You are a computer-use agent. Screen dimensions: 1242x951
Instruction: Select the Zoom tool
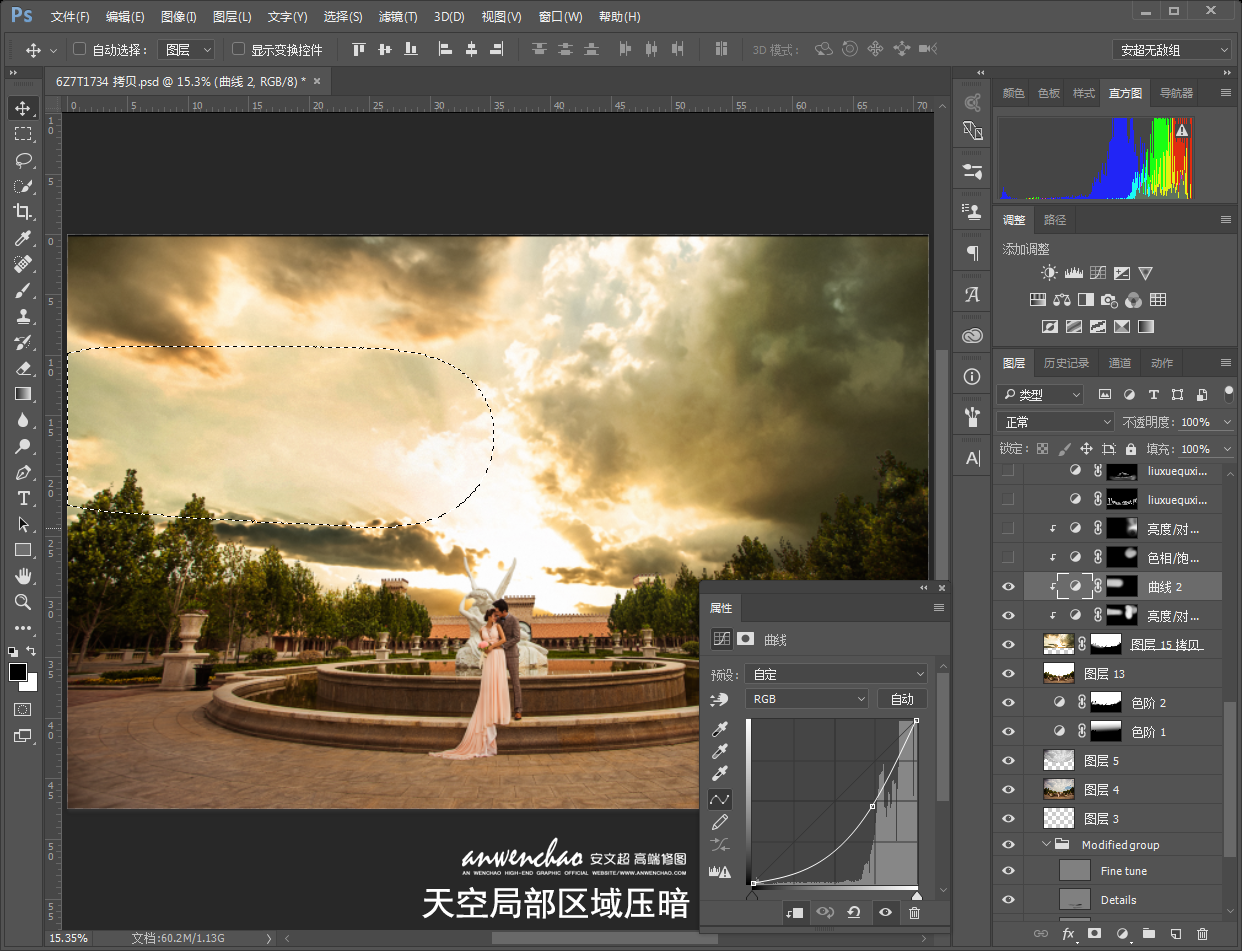pos(23,602)
